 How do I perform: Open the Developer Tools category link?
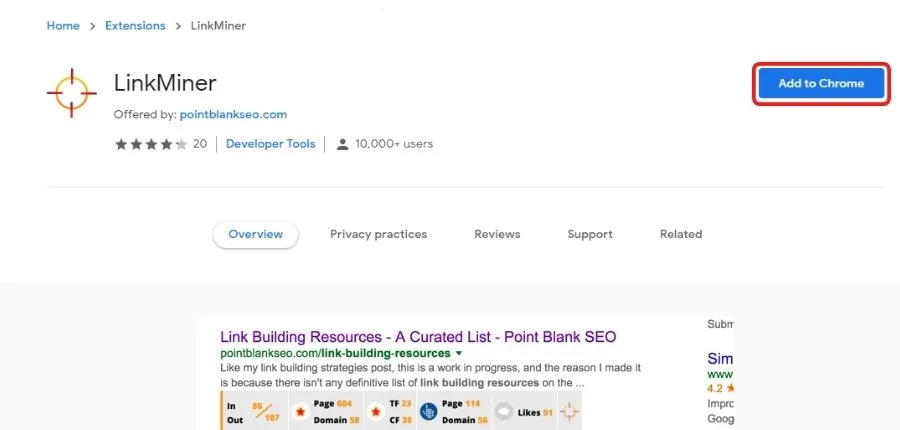pos(270,144)
